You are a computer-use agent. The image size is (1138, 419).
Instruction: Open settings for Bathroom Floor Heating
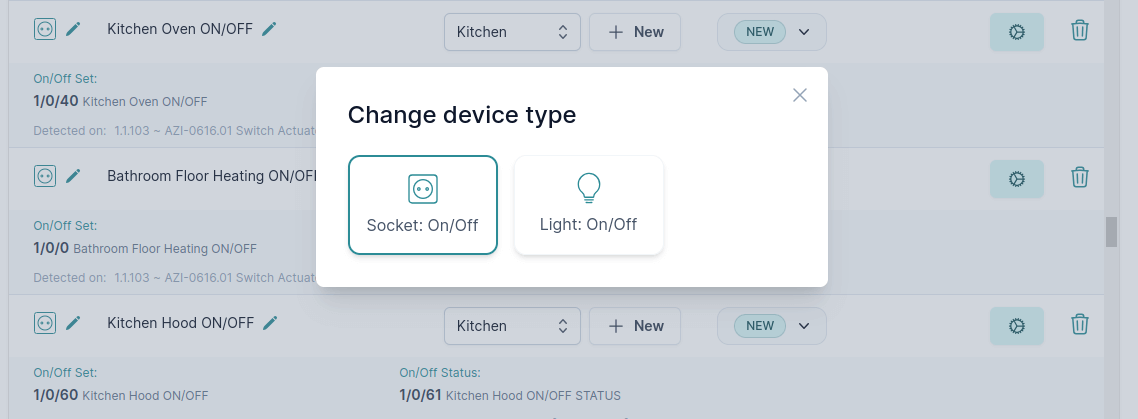click(1016, 179)
